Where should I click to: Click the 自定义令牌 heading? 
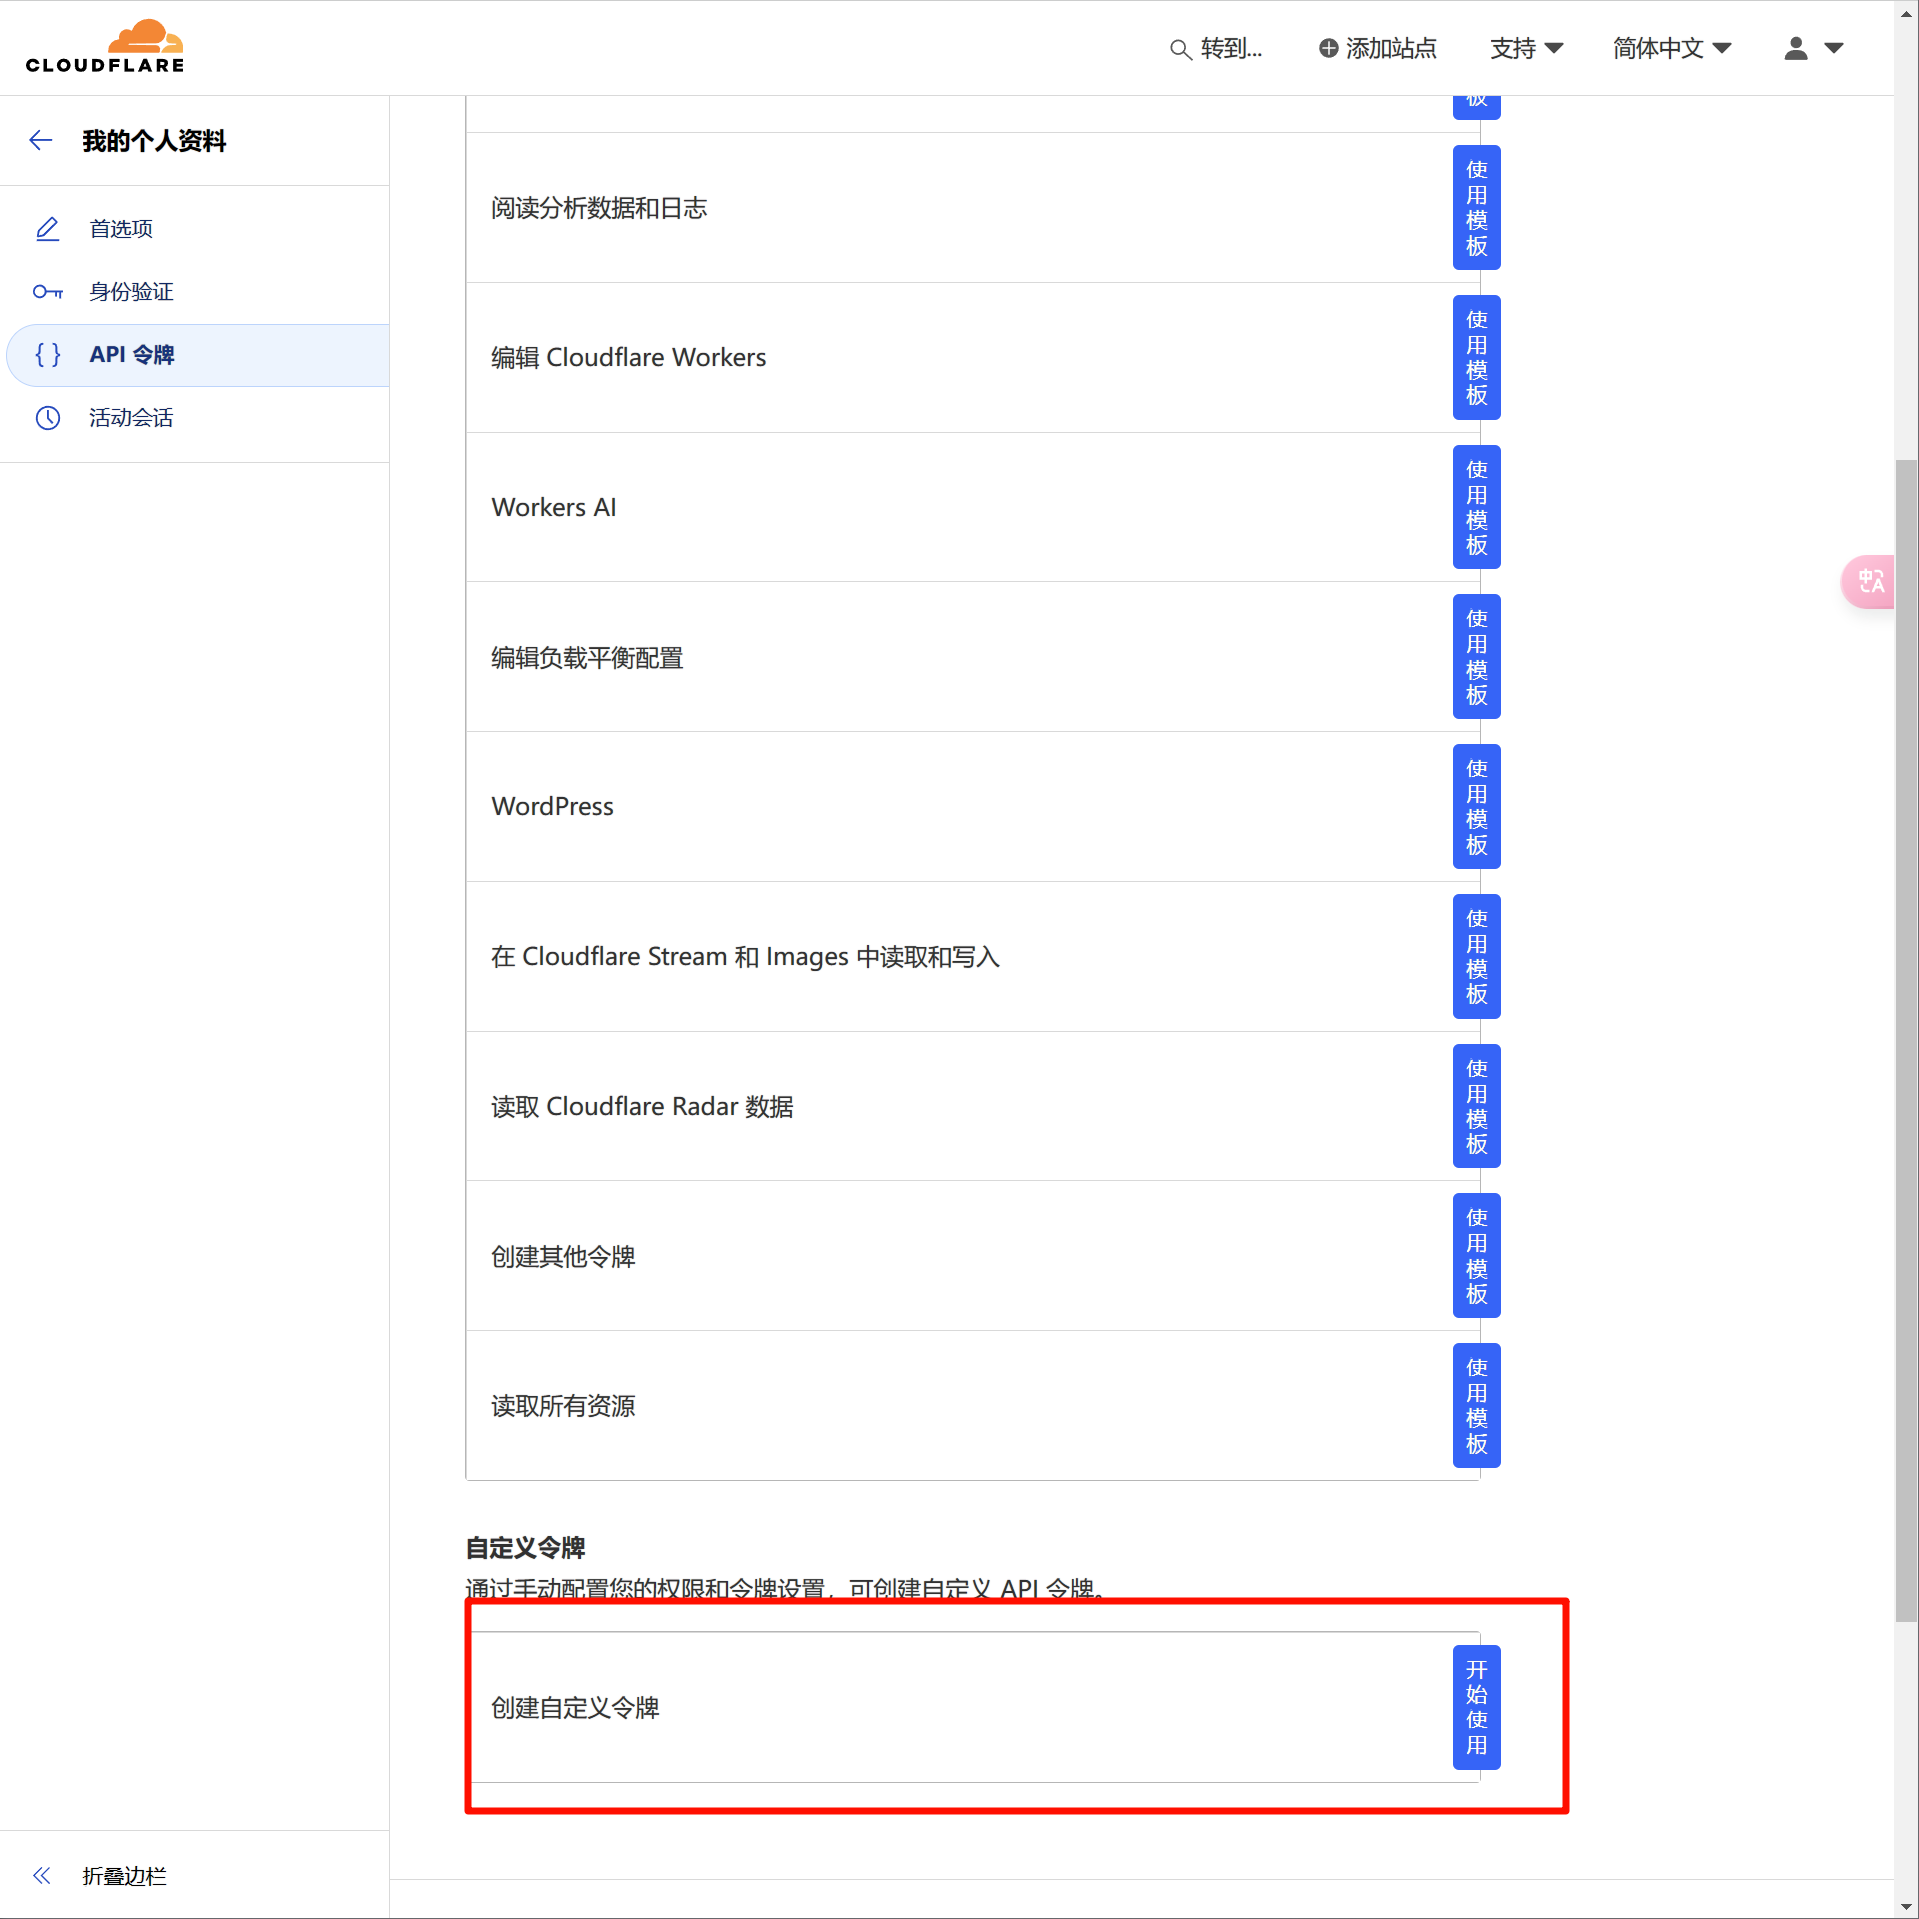(525, 1548)
